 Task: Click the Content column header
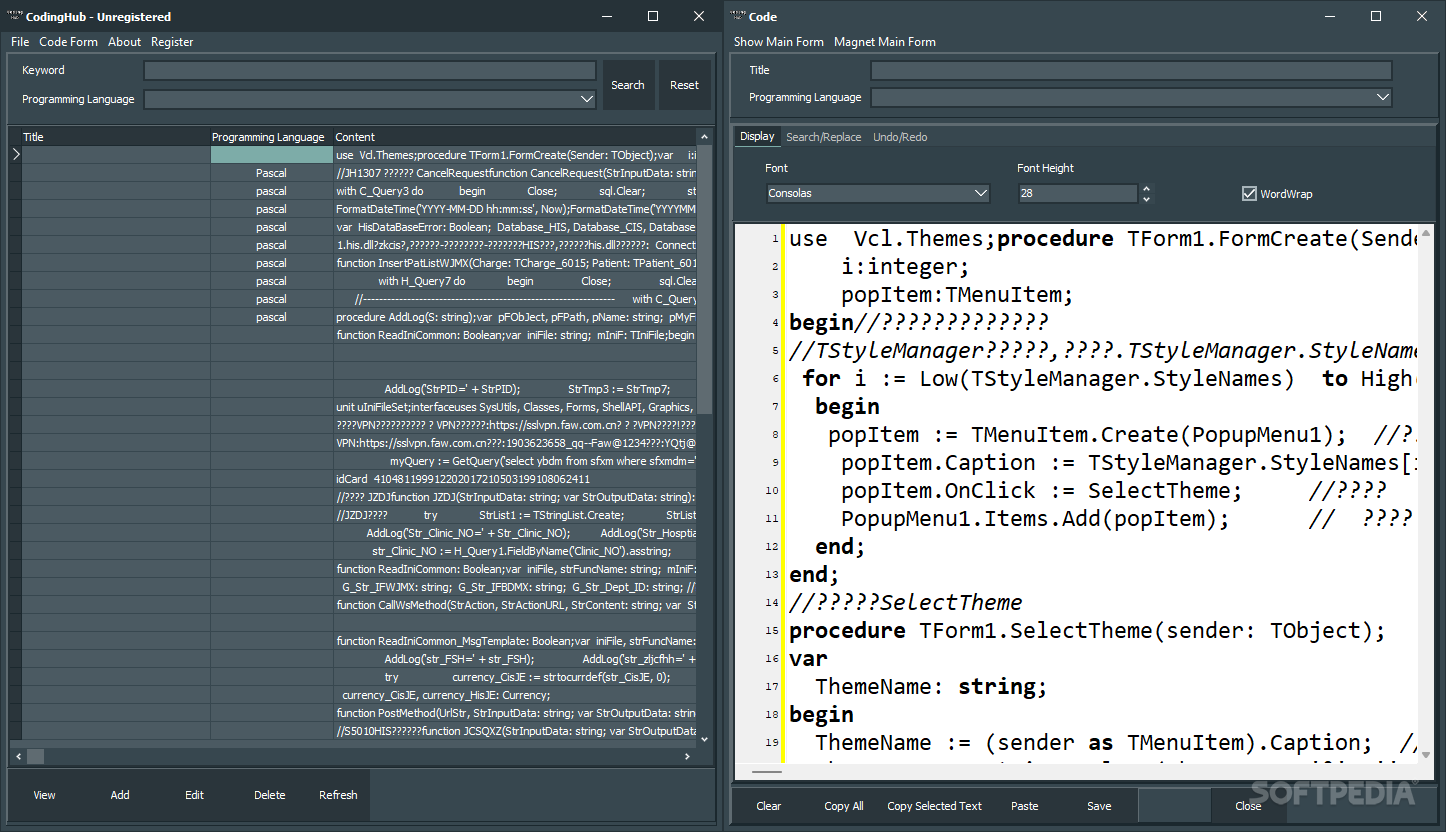515,137
